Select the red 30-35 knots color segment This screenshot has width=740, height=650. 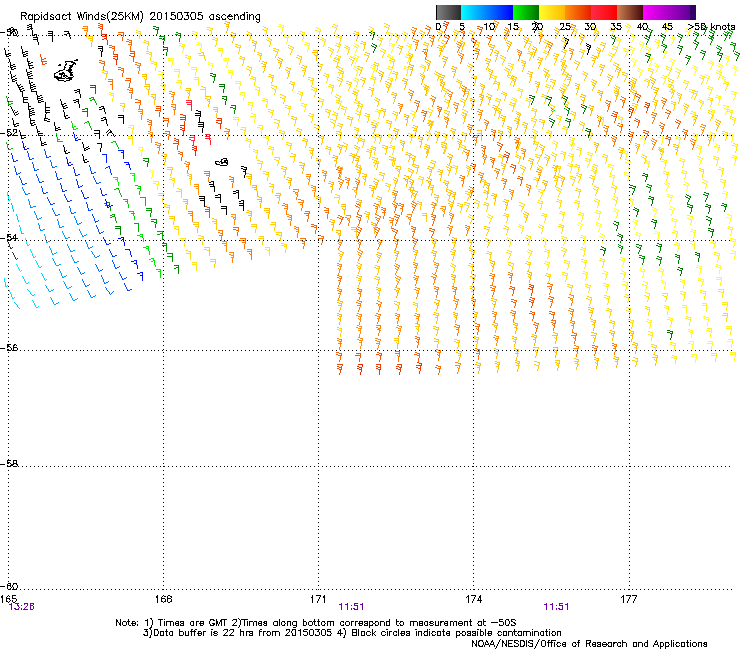click(x=604, y=12)
